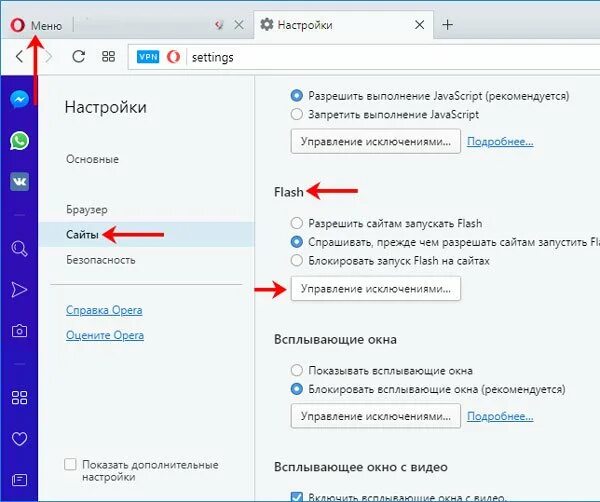Close the Настройки tab
Image resolution: width=600 pixels, height=502 pixels.
click(x=419, y=25)
